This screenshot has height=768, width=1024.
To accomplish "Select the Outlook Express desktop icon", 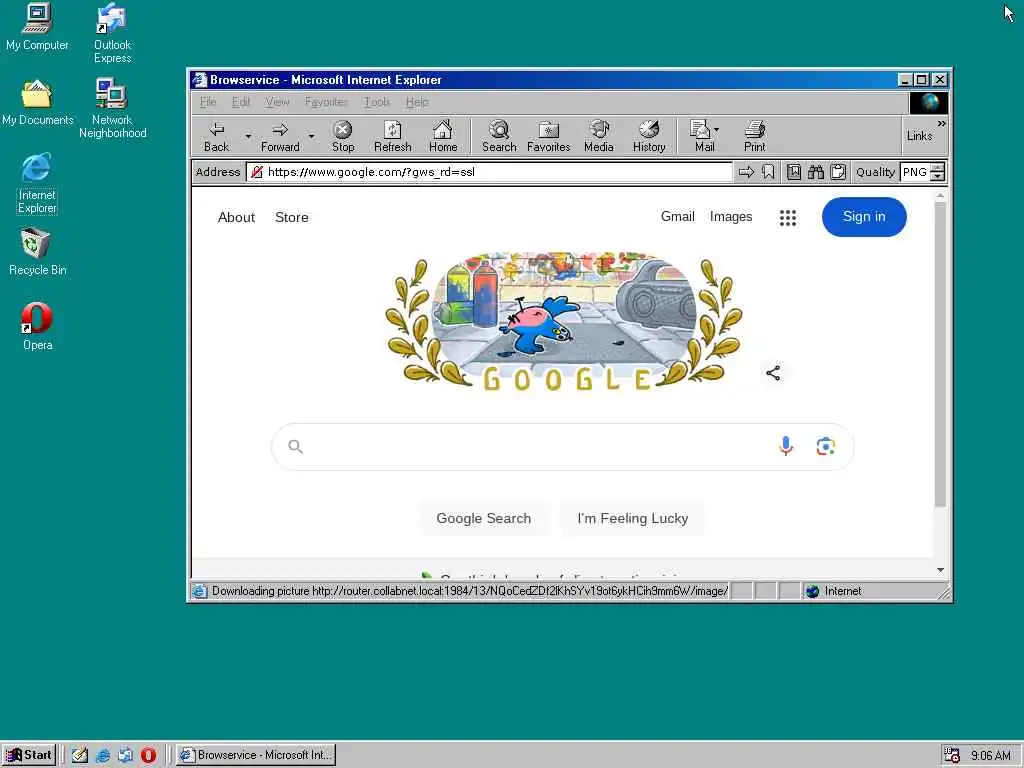I will [x=112, y=33].
